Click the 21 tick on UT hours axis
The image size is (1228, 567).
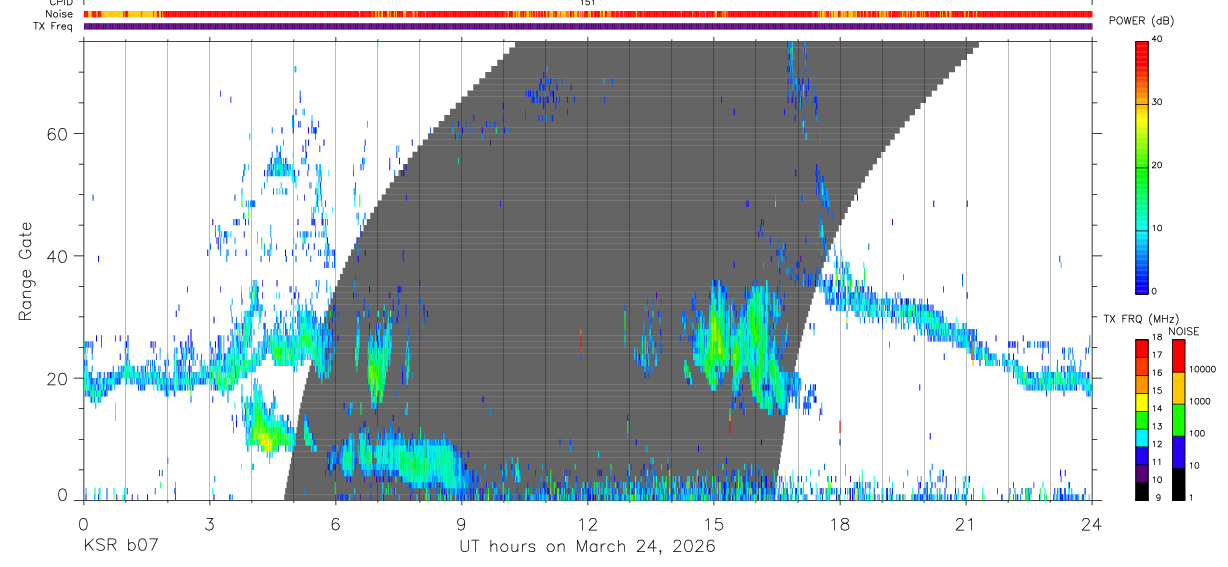point(965,524)
